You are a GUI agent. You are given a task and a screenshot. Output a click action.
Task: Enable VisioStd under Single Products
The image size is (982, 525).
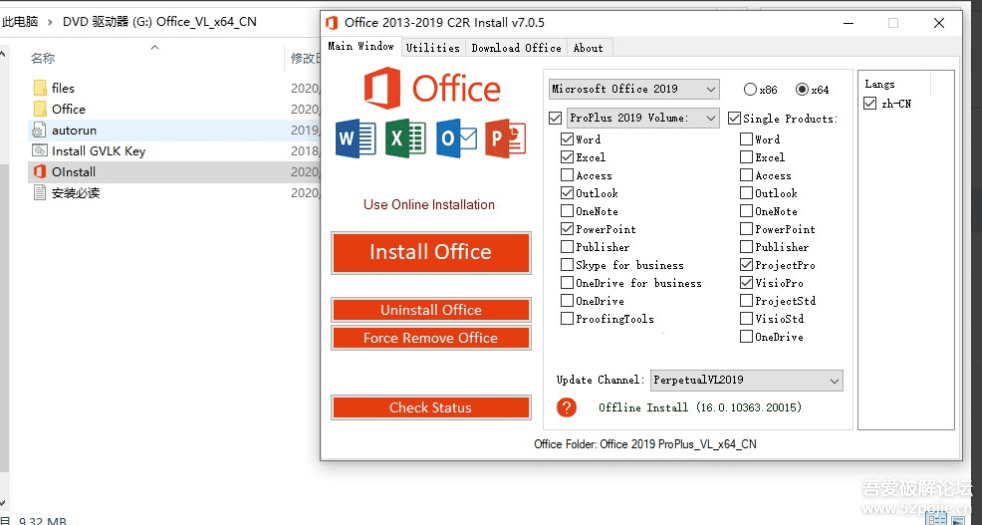point(746,319)
